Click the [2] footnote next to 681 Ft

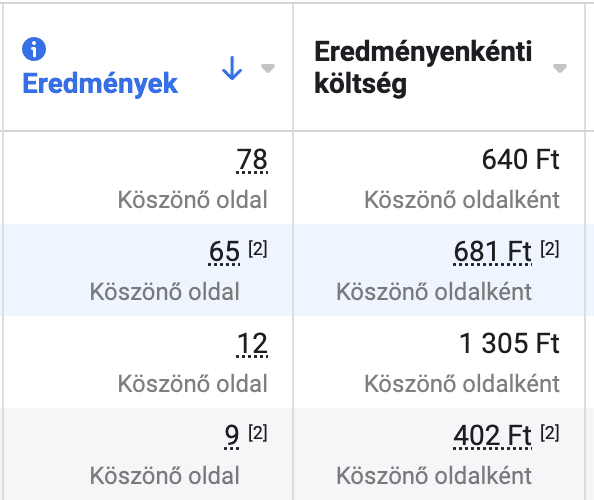550,249
